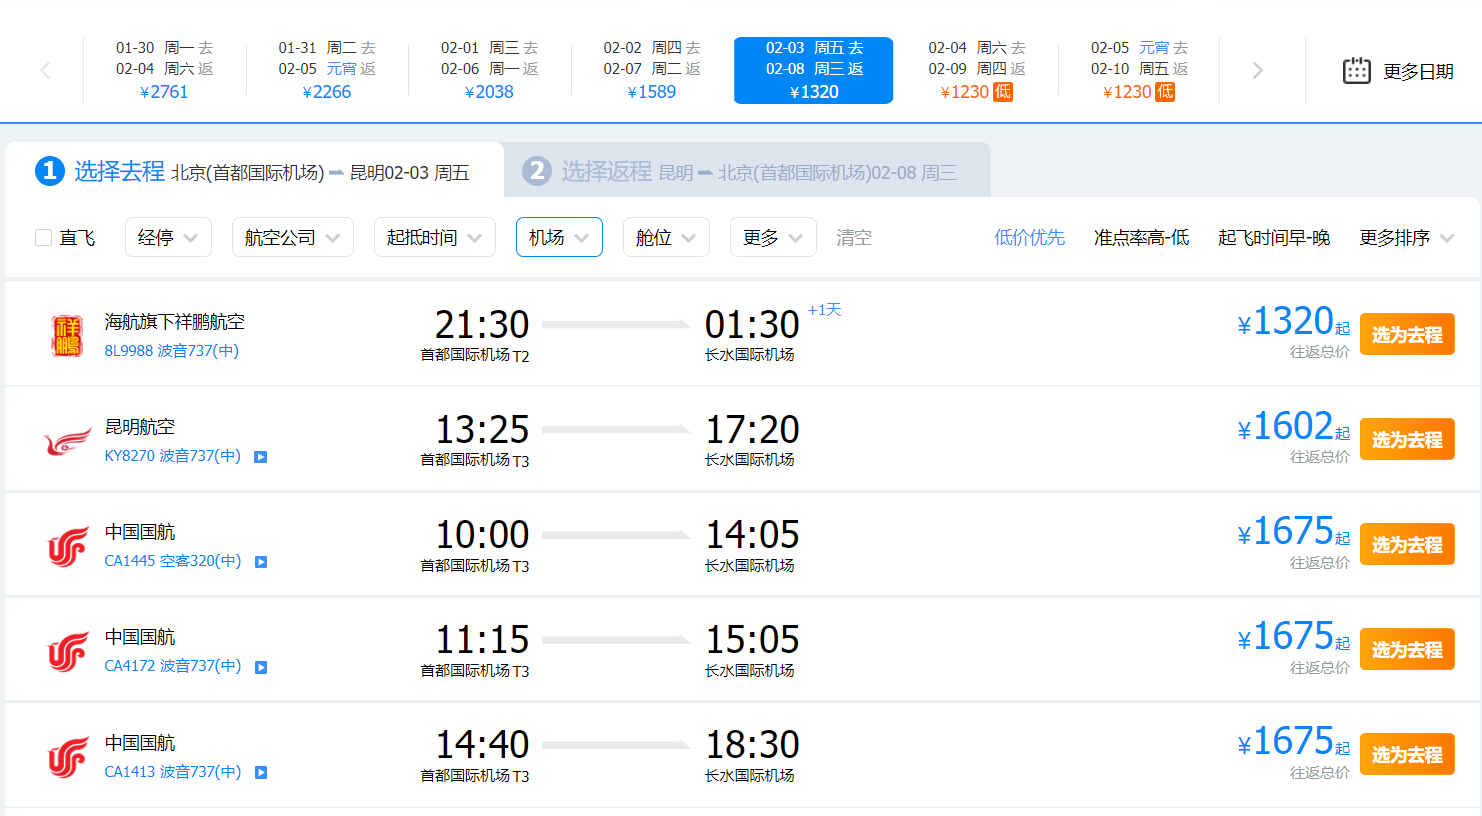Click the blue play icon beside CA4172
1482x816 pixels.
(x=261, y=667)
